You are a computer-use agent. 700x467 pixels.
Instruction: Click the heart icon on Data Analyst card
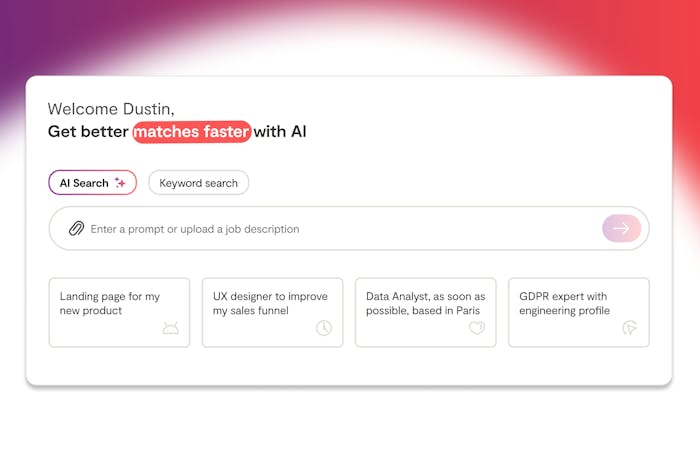[x=477, y=328]
